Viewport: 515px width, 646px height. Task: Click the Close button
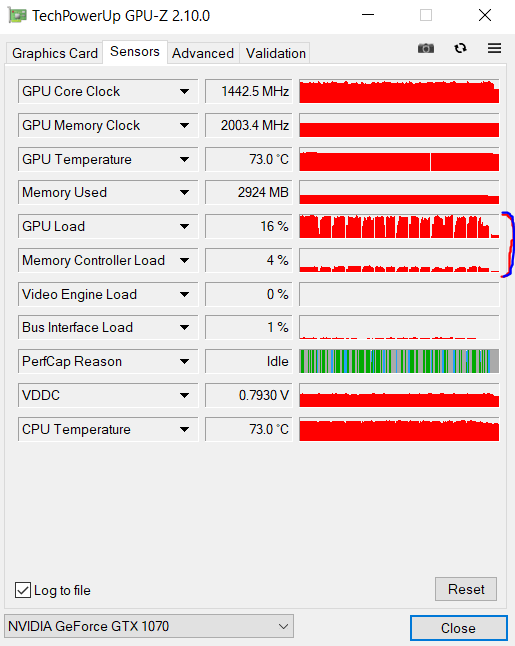[x=459, y=628]
